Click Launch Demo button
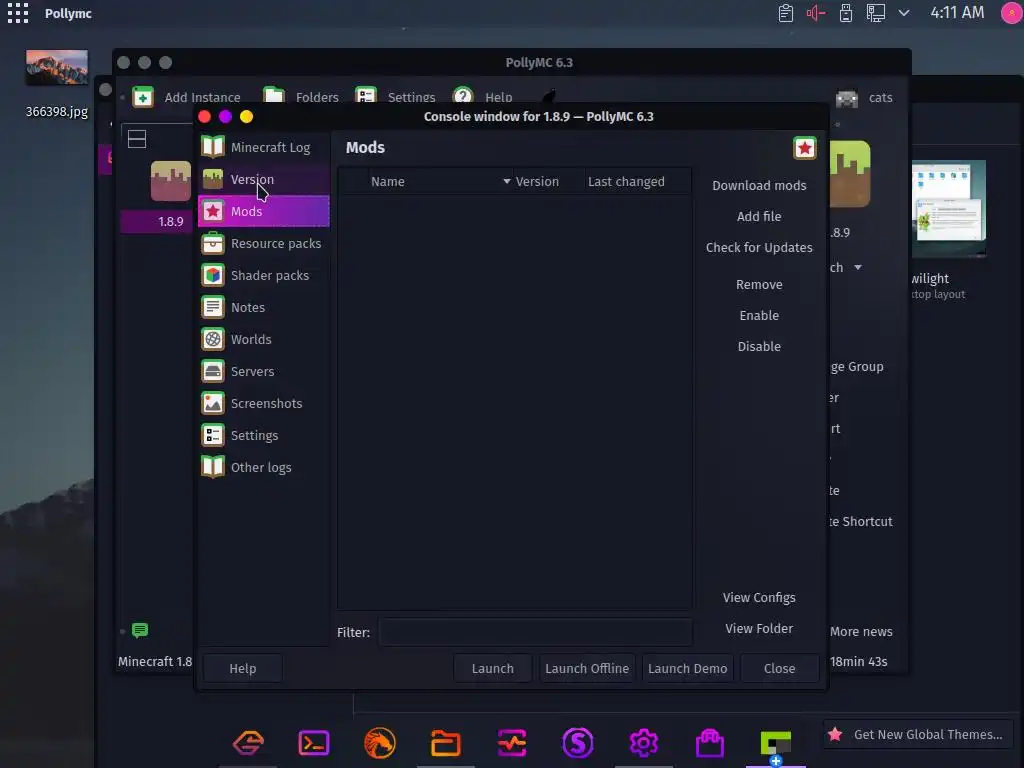The image size is (1024, 768). [x=687, y=669]
